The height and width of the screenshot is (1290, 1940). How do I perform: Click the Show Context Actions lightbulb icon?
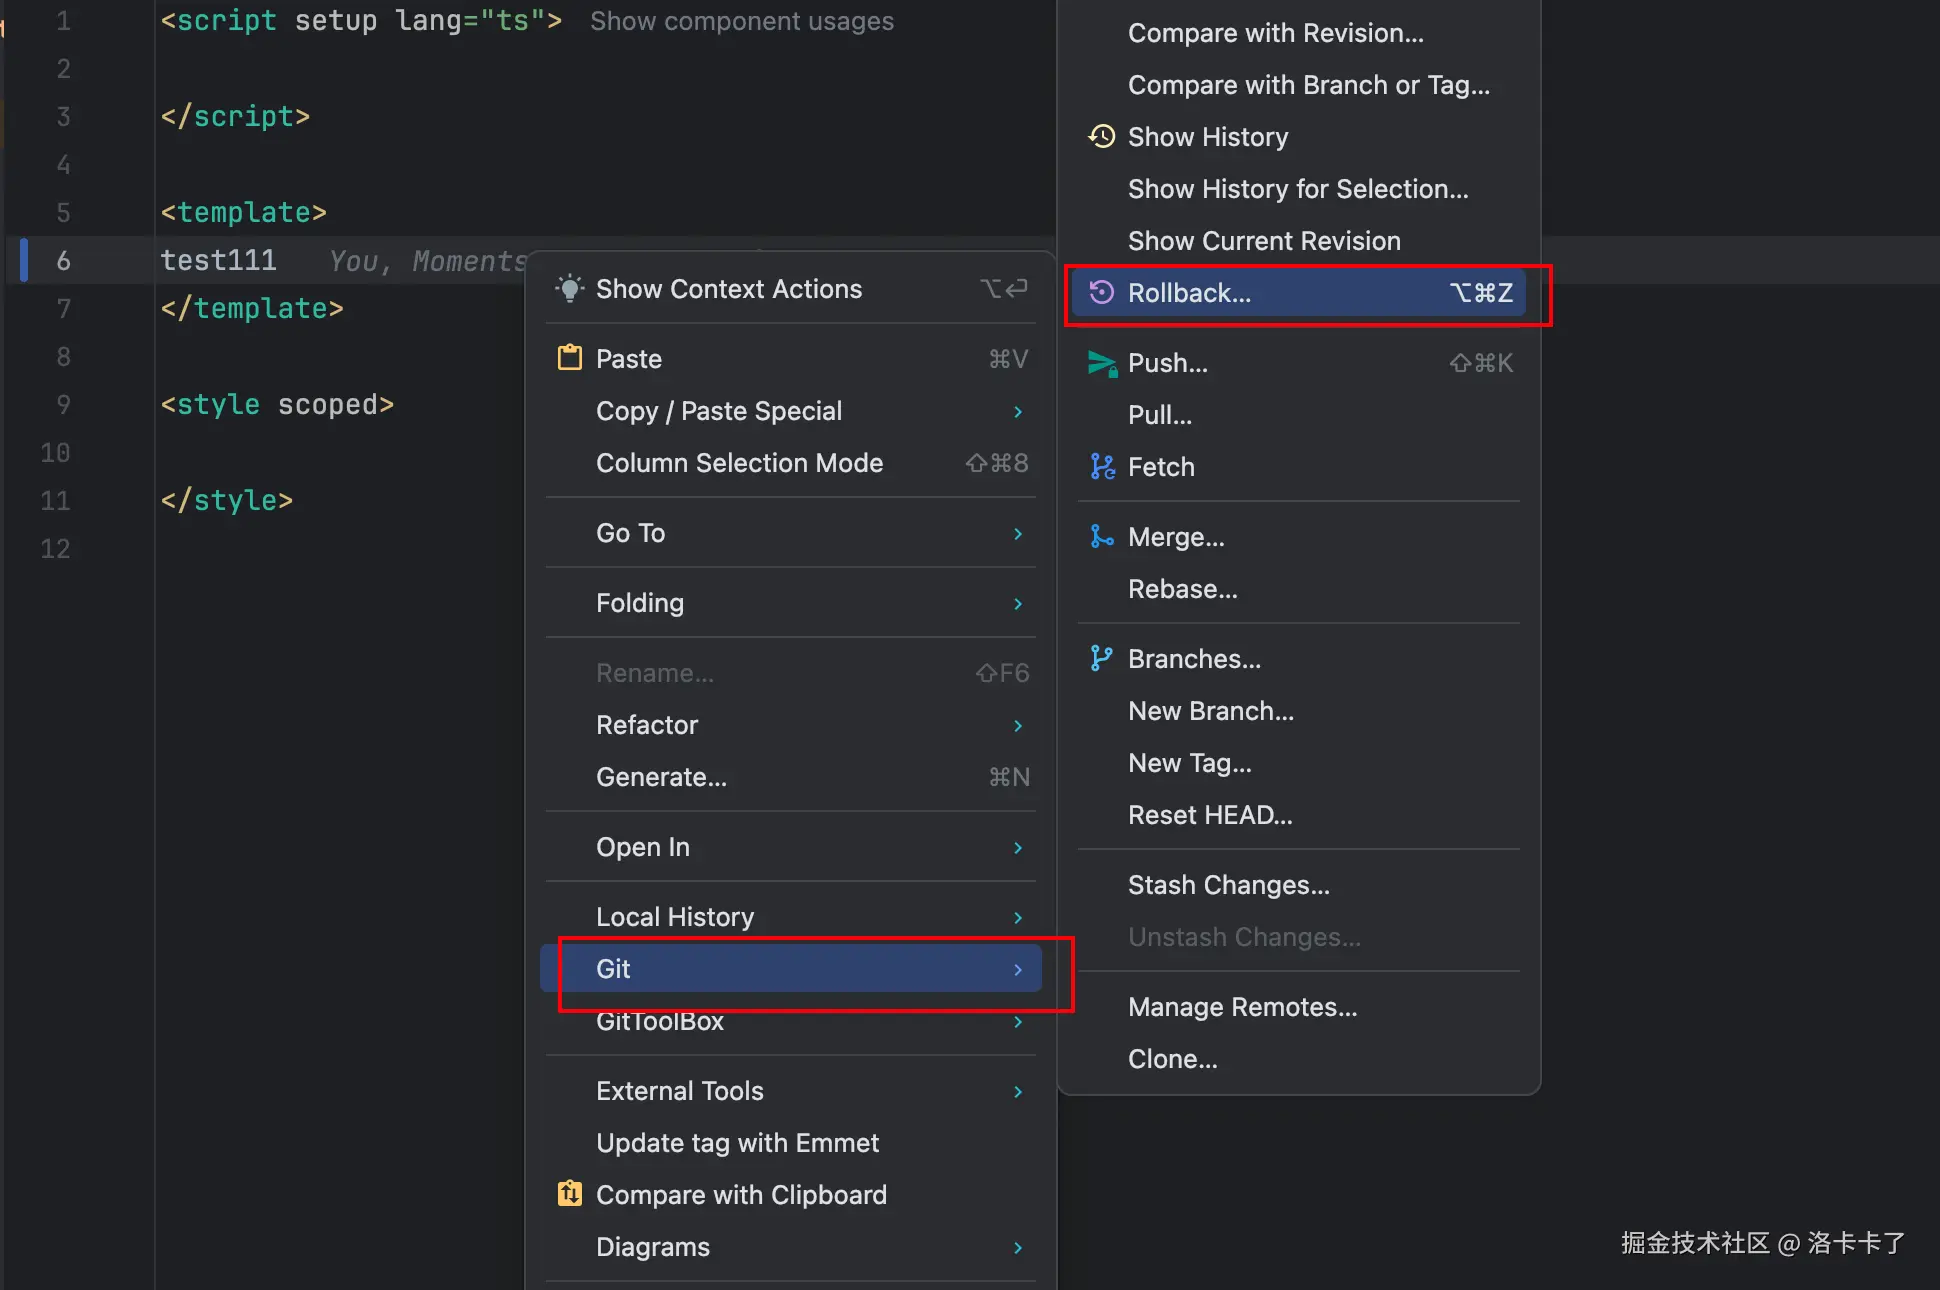[x=569, y=289]
